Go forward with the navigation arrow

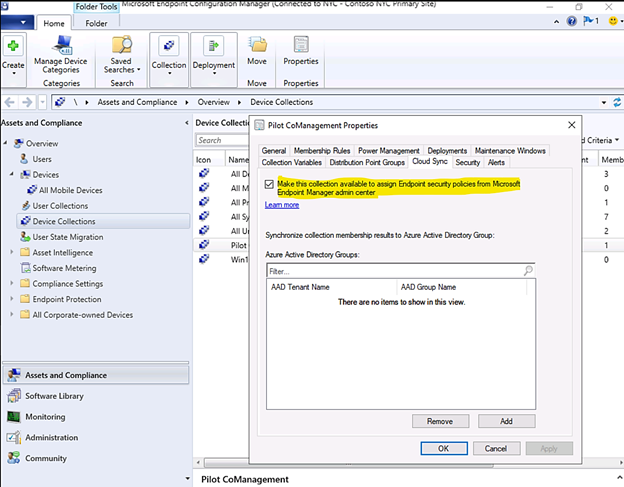coord(27,102)
